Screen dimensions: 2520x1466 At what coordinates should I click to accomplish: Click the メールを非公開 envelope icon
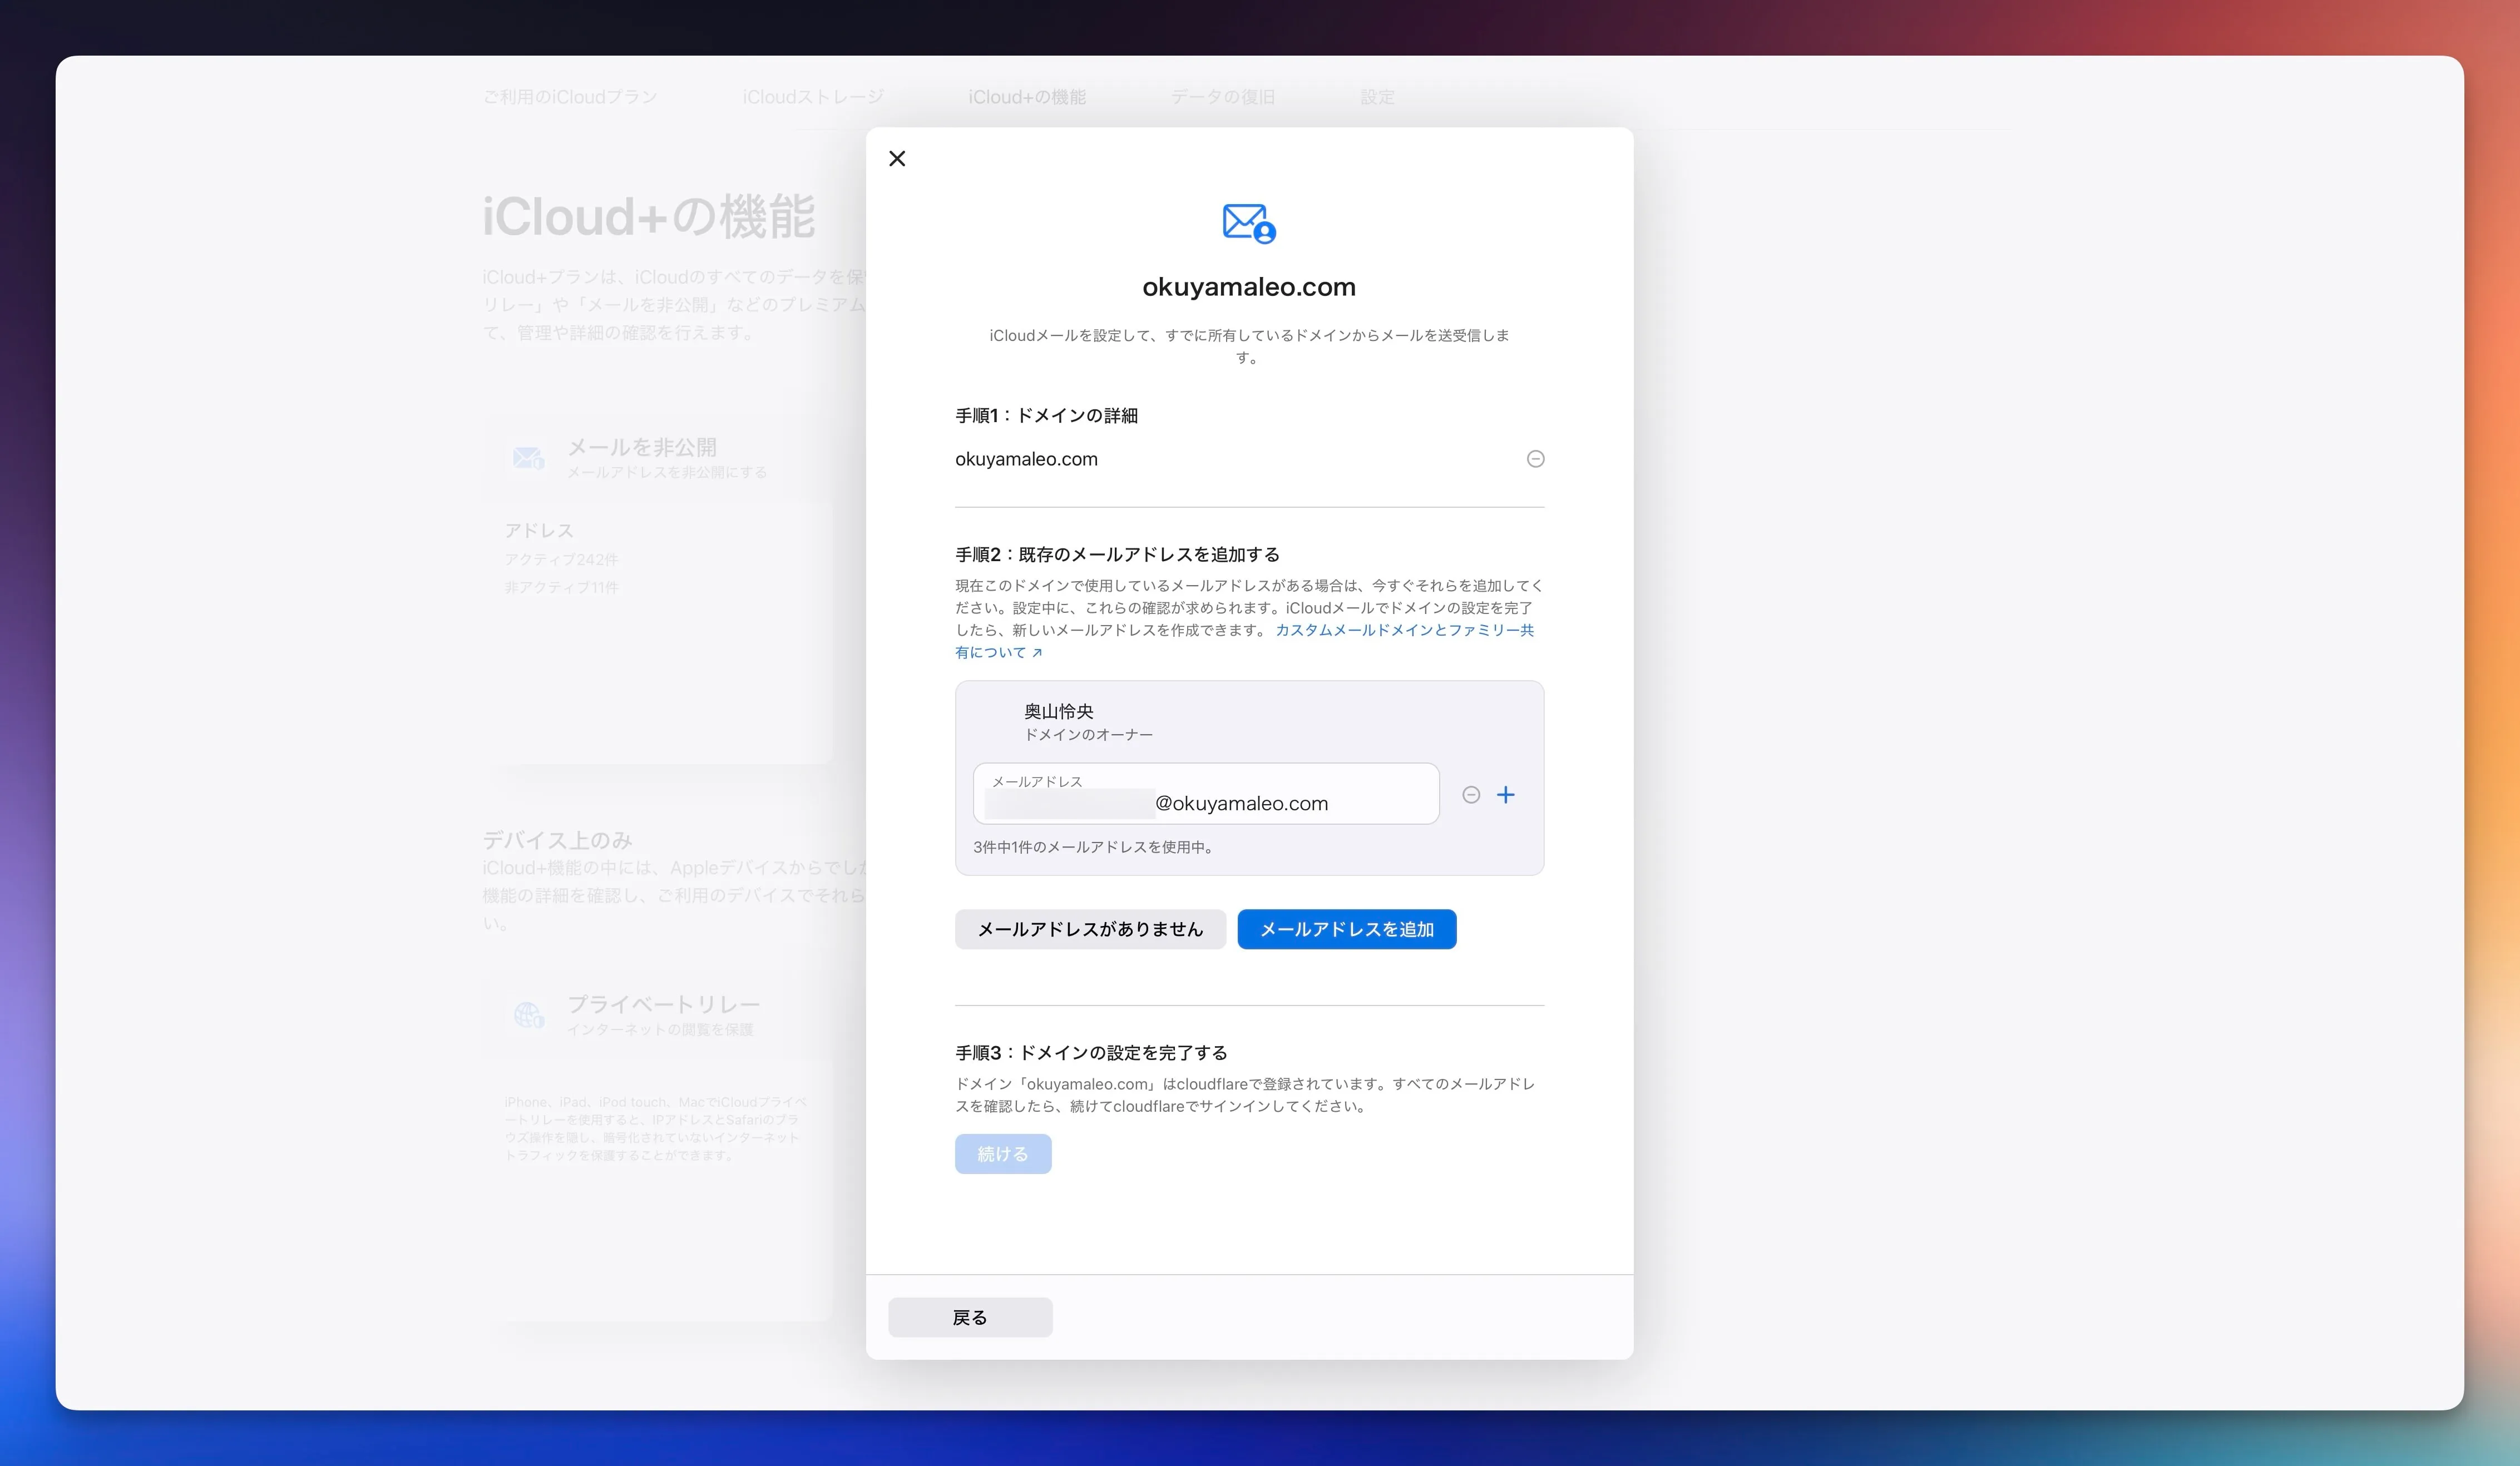click(x=528, y=456)
